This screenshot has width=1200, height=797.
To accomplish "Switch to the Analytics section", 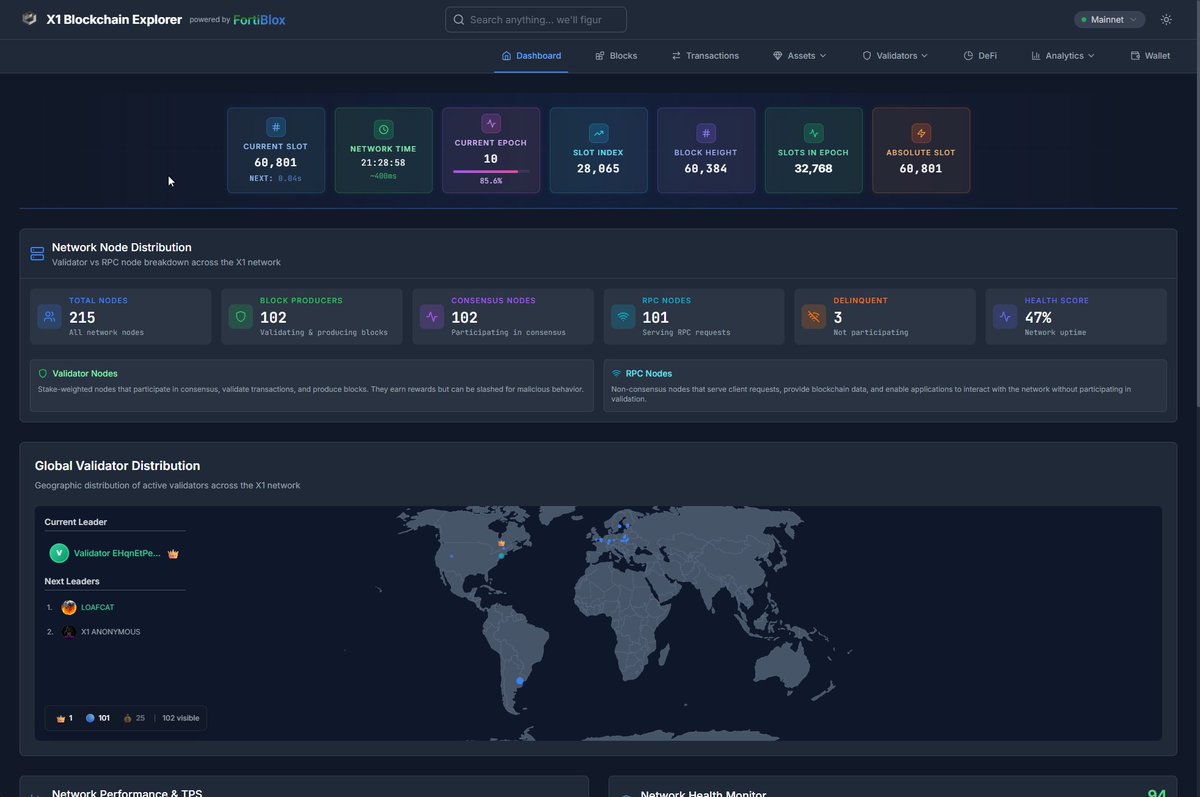I will point(1062,55).
